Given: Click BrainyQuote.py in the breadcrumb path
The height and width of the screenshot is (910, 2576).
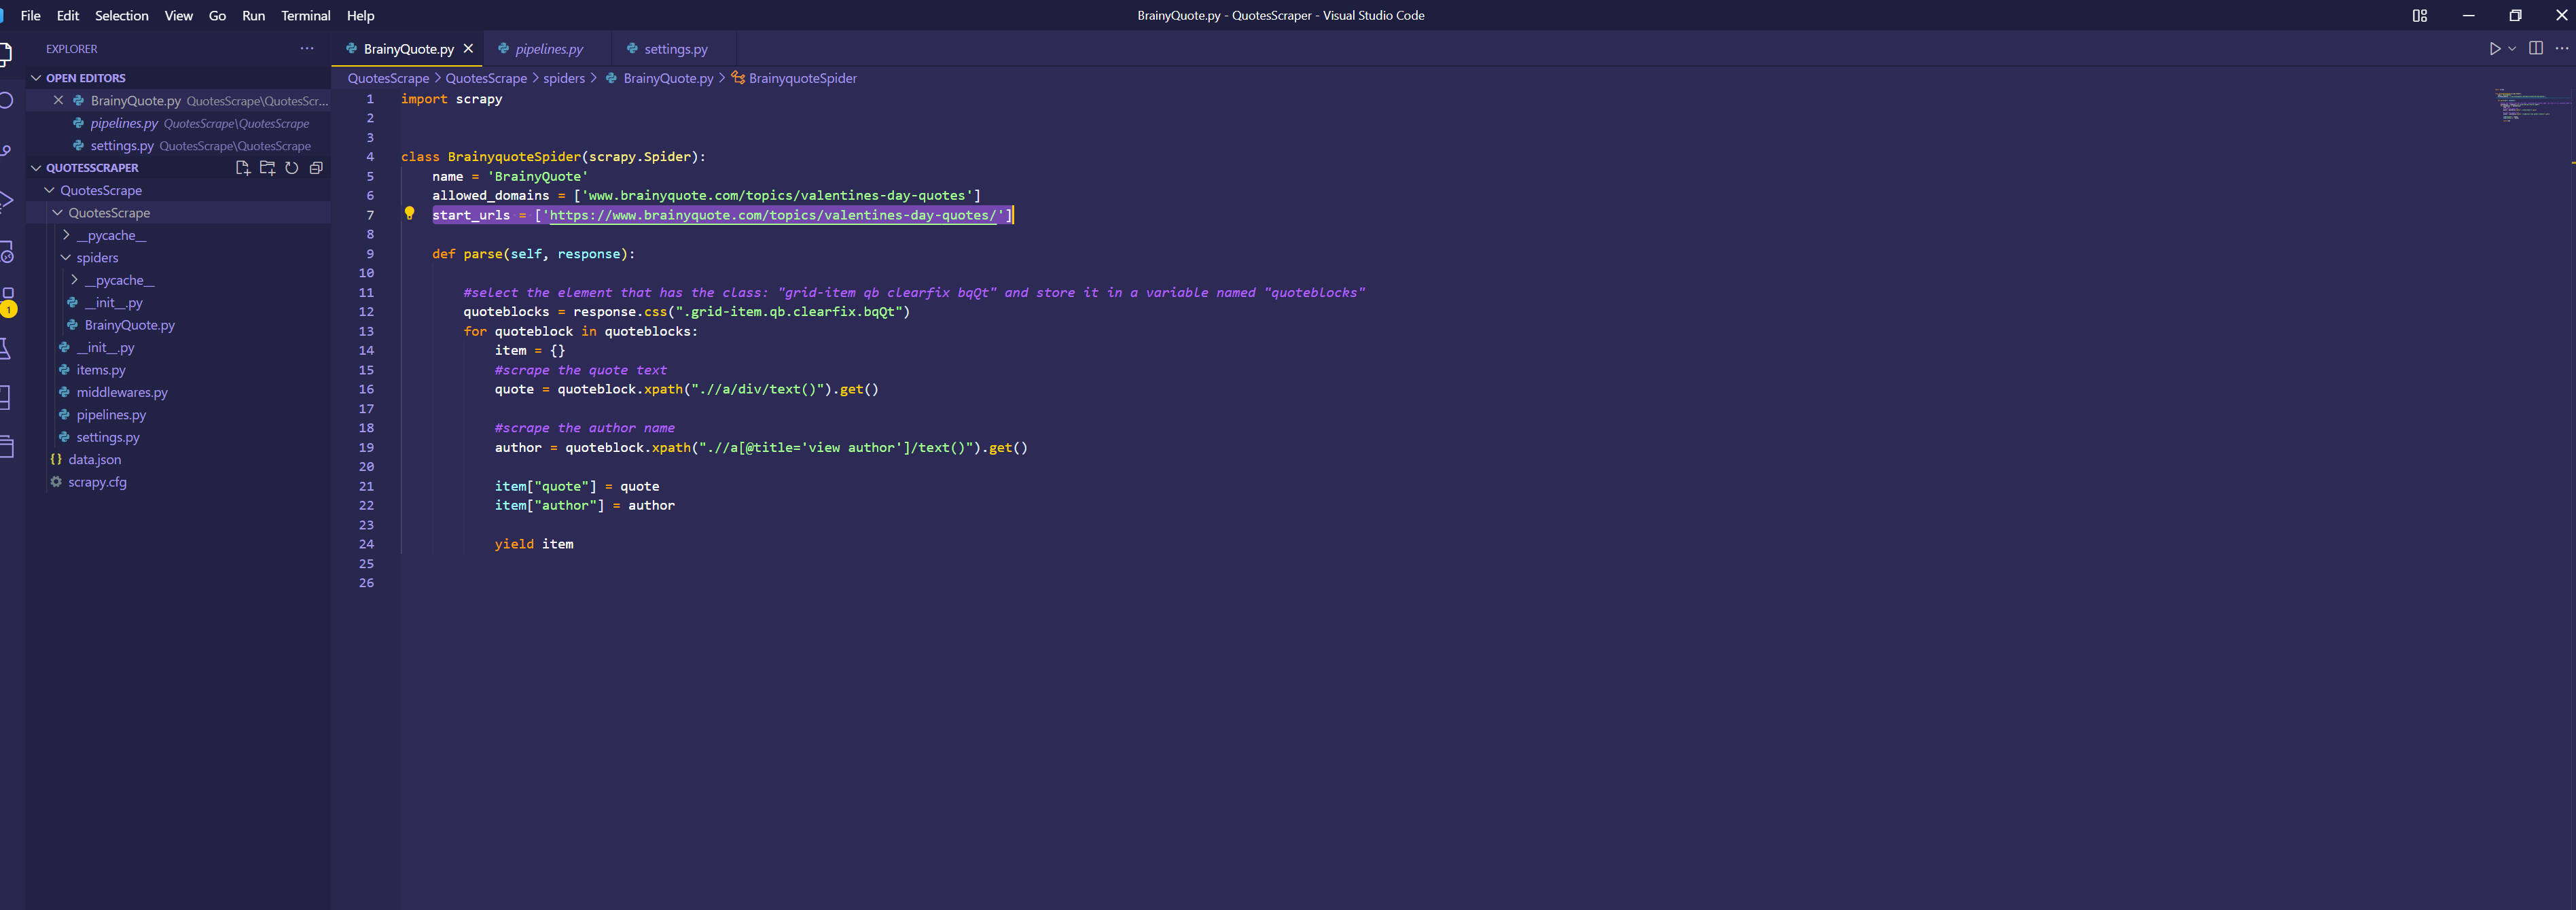Looking at the screenshot, I should tap(668, 78).
